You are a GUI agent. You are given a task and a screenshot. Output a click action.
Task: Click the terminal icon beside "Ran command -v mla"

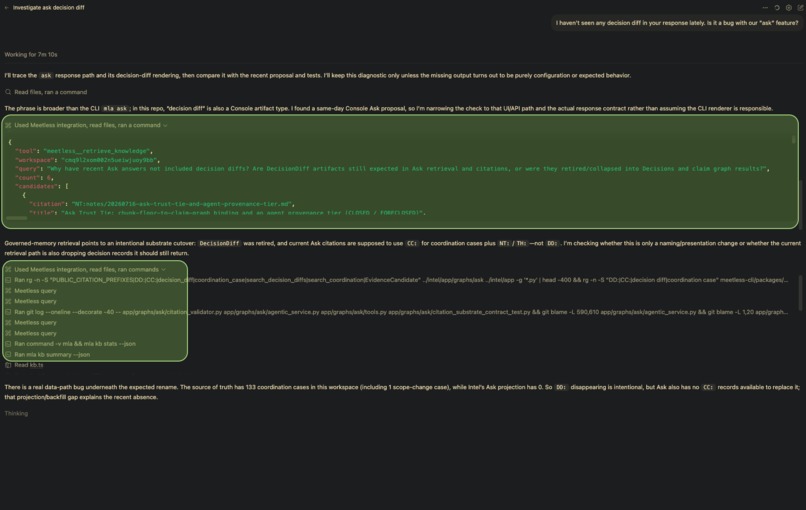(8, 344)
